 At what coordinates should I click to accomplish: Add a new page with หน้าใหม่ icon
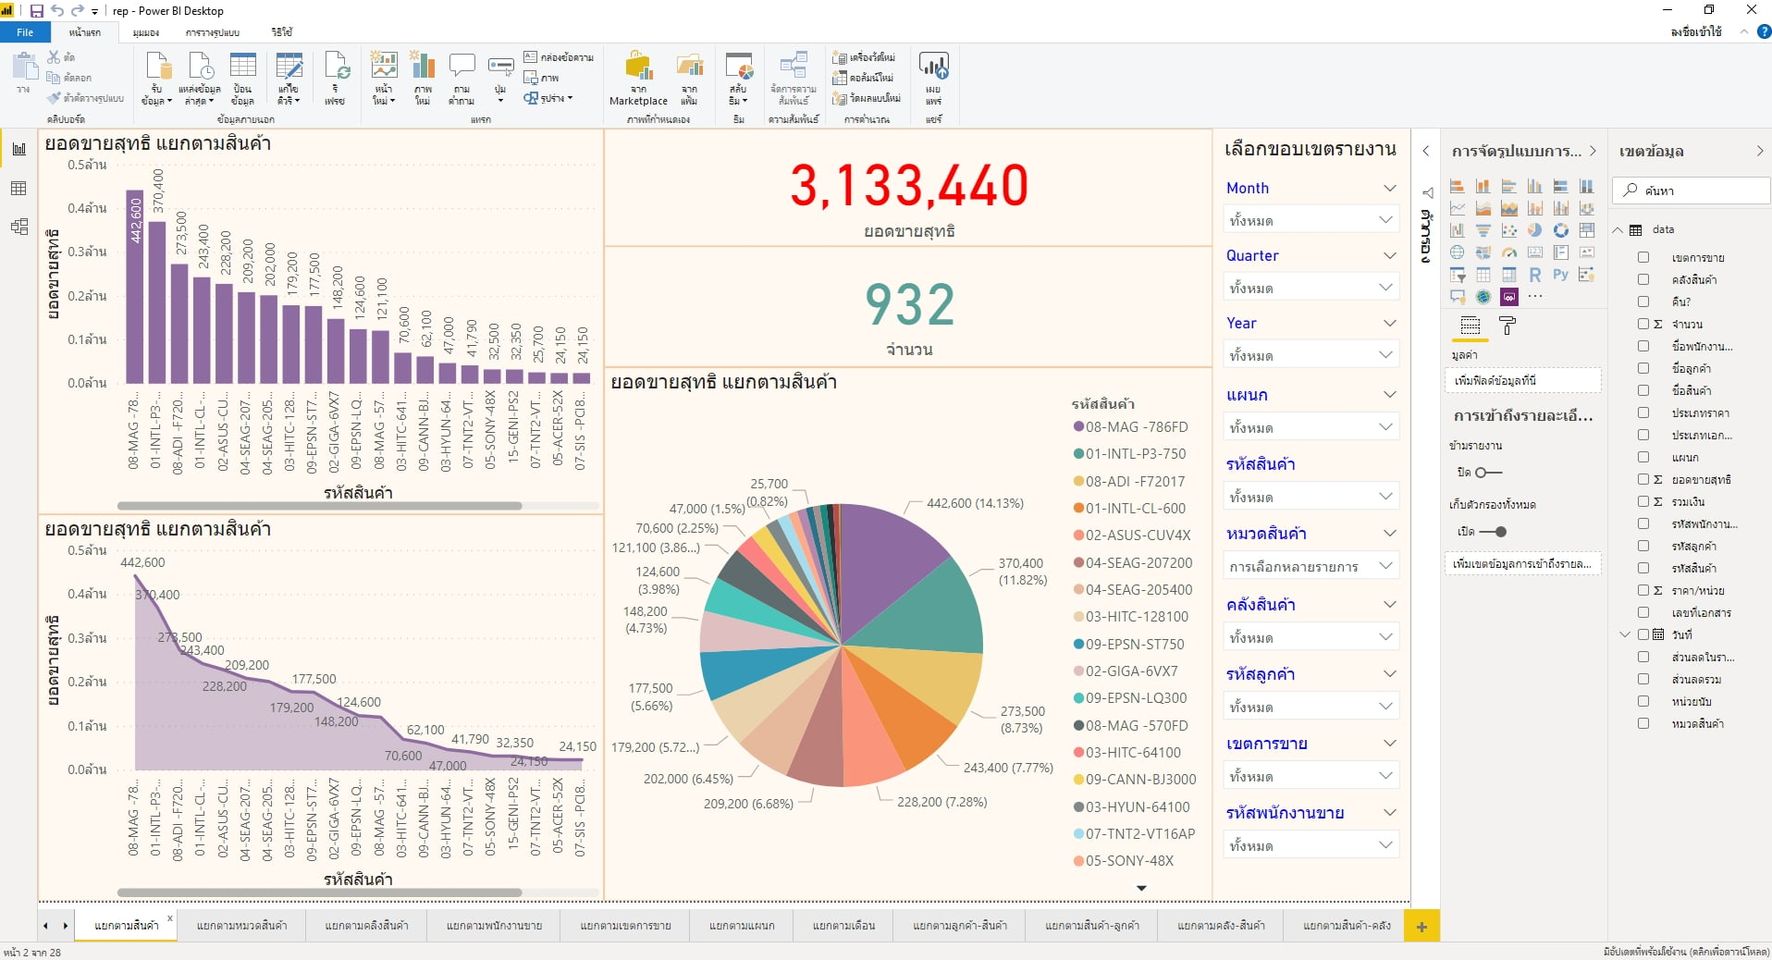click(x=383, y=79)
